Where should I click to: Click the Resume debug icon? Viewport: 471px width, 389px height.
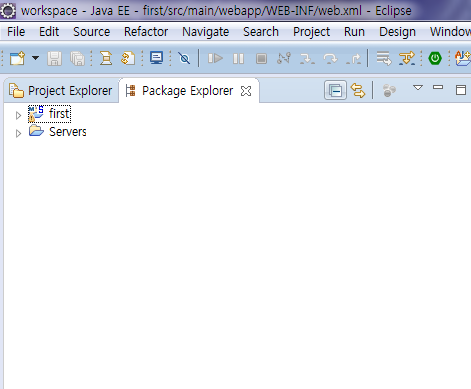215,59
